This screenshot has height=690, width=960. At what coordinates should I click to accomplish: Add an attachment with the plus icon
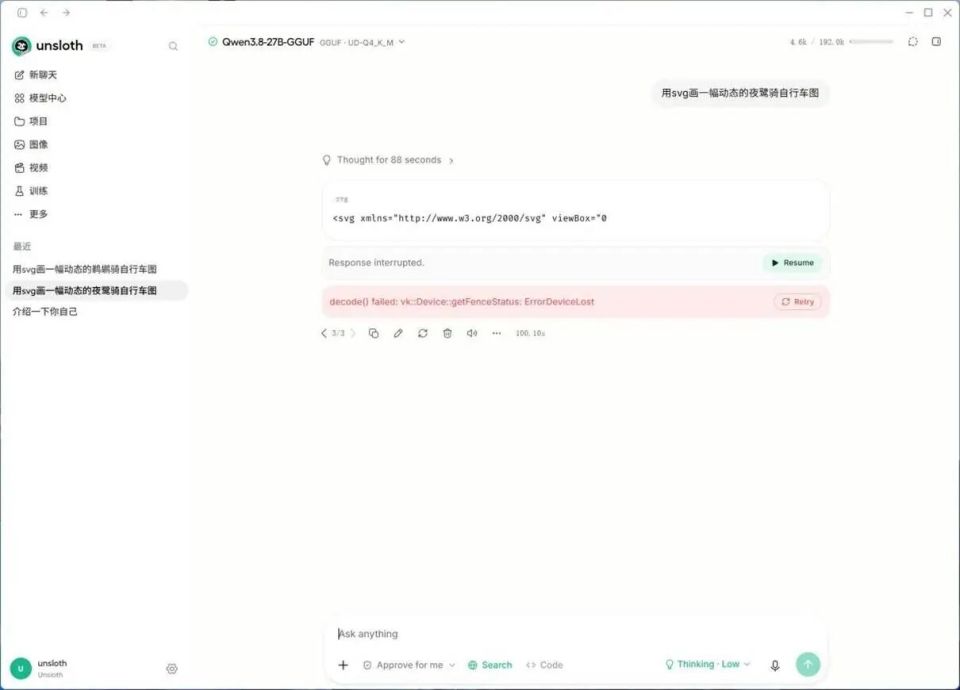(x=343, y=665)
